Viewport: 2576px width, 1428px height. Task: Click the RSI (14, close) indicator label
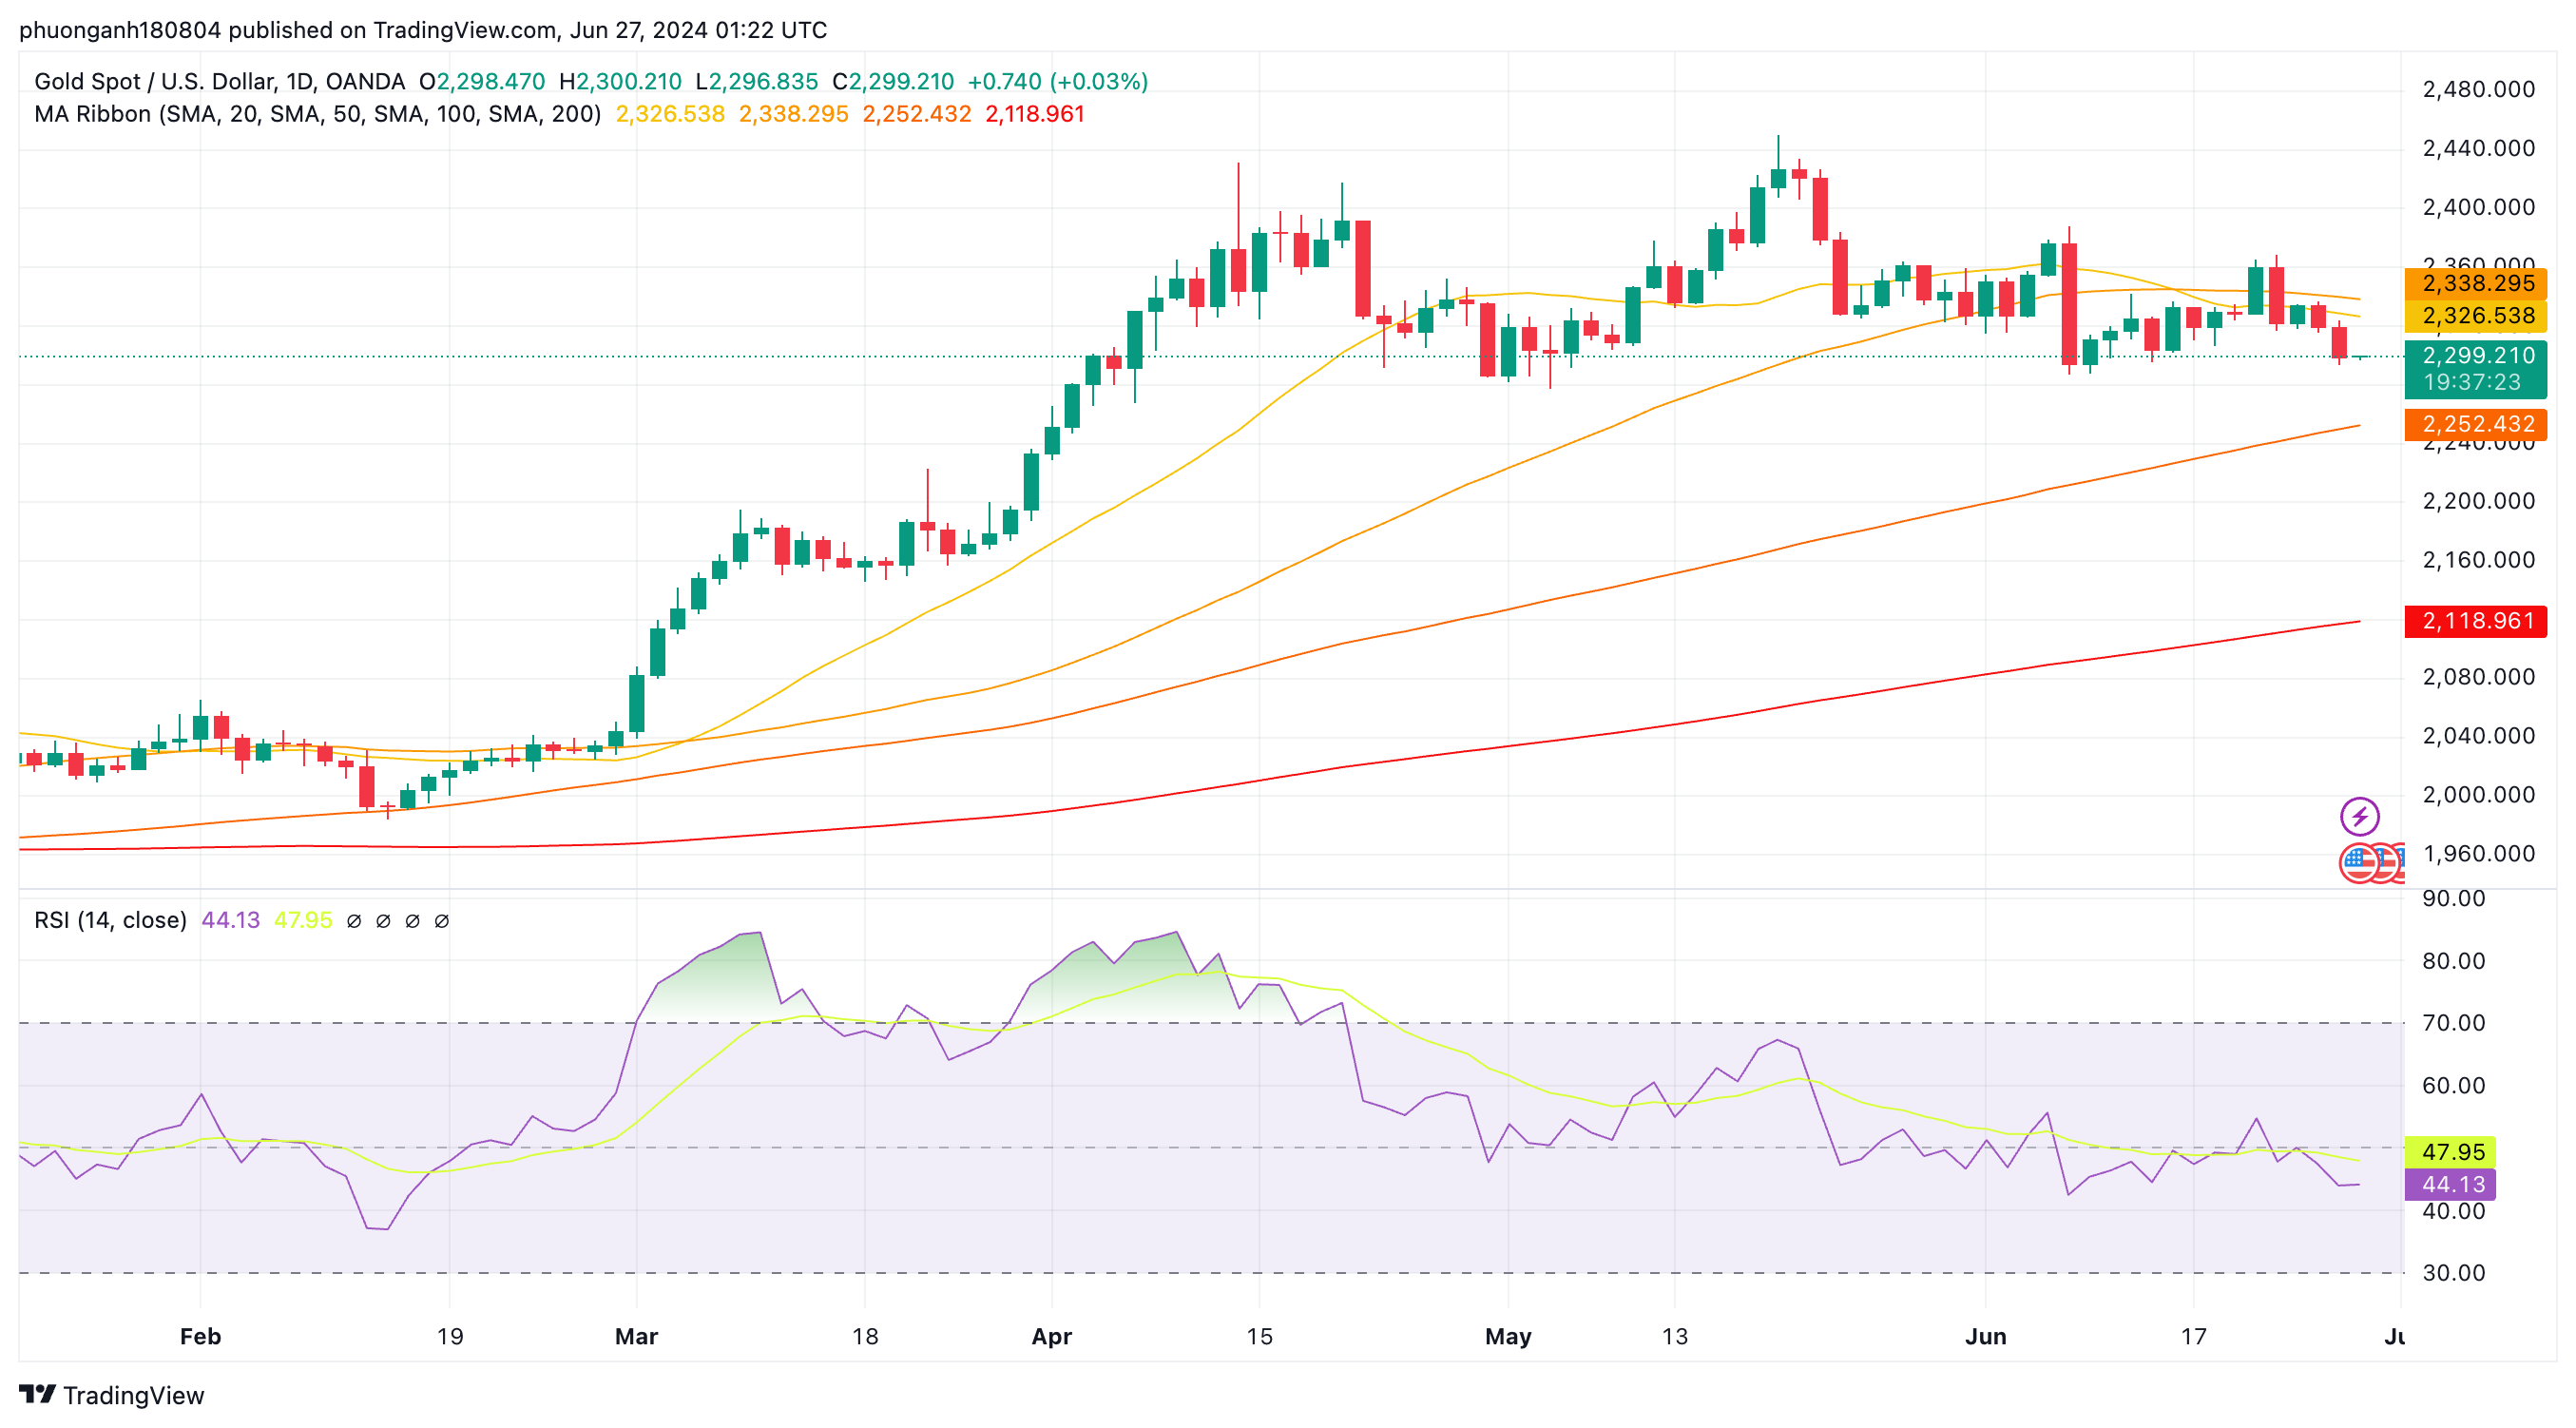click(x=110, y=920)
